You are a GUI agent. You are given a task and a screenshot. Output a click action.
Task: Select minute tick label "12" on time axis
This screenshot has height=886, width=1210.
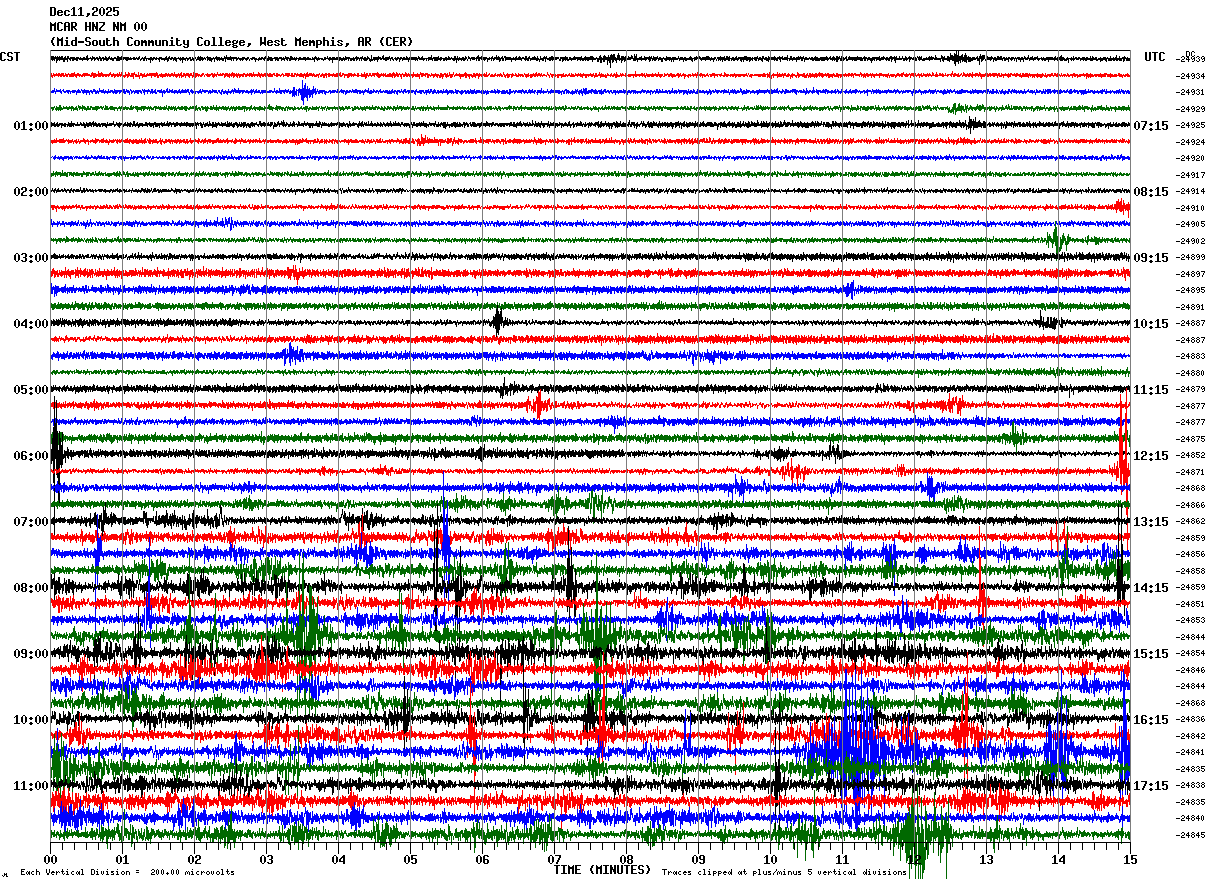(914, 859)
